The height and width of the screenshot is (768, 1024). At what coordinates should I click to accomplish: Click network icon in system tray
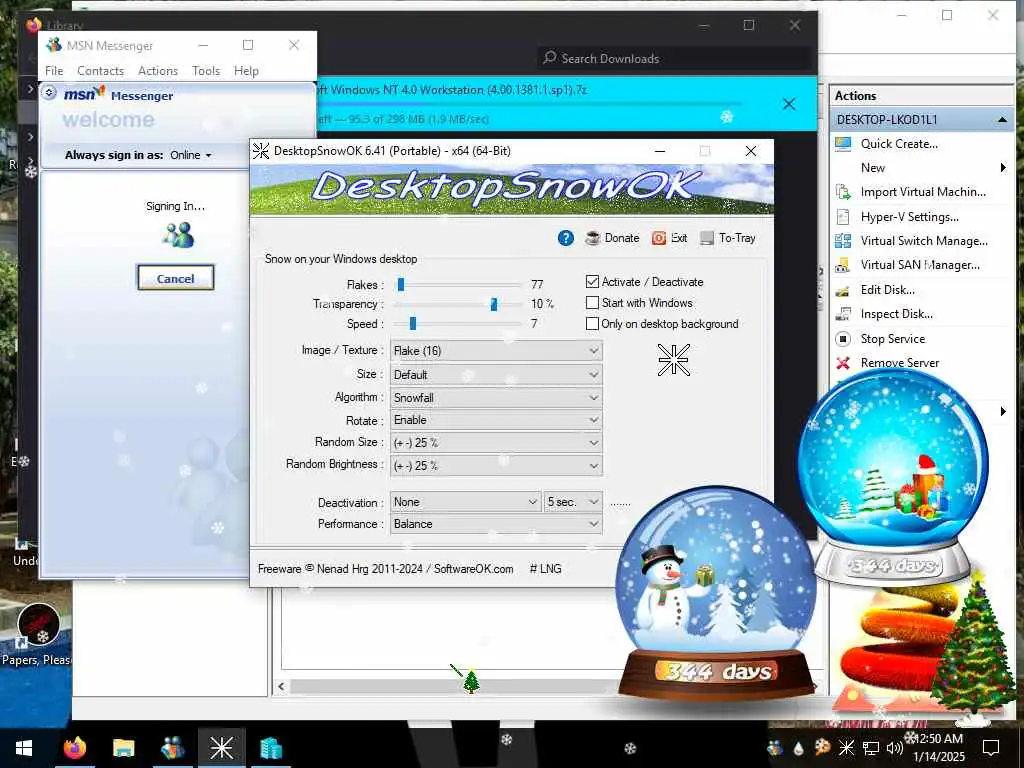pos(871,748)
